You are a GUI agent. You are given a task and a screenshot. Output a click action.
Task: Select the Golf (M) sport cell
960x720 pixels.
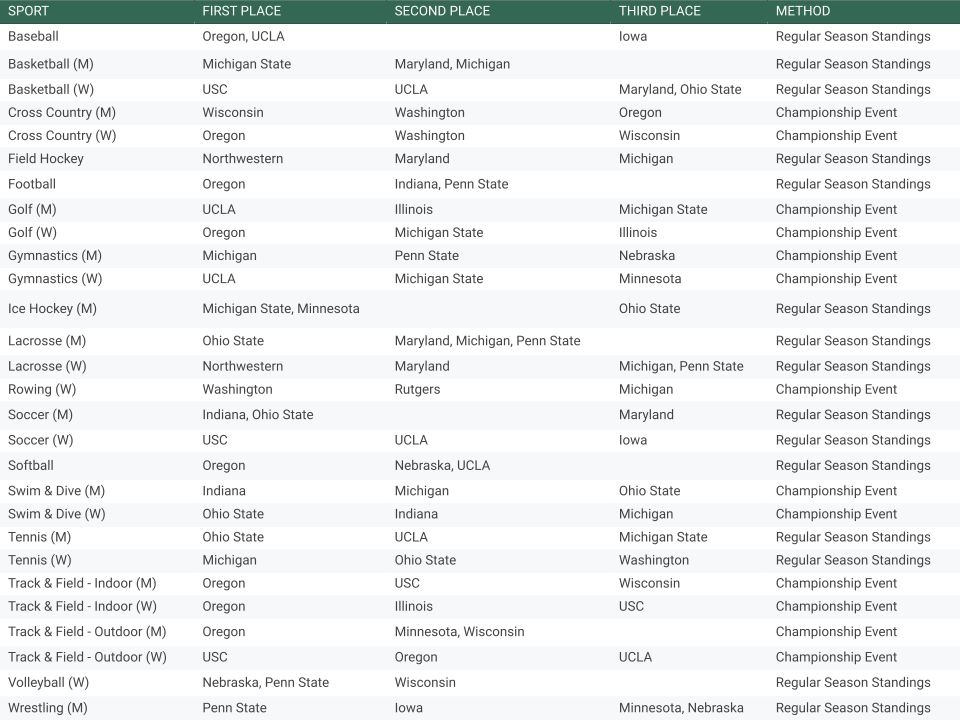[x=32, y=209]
